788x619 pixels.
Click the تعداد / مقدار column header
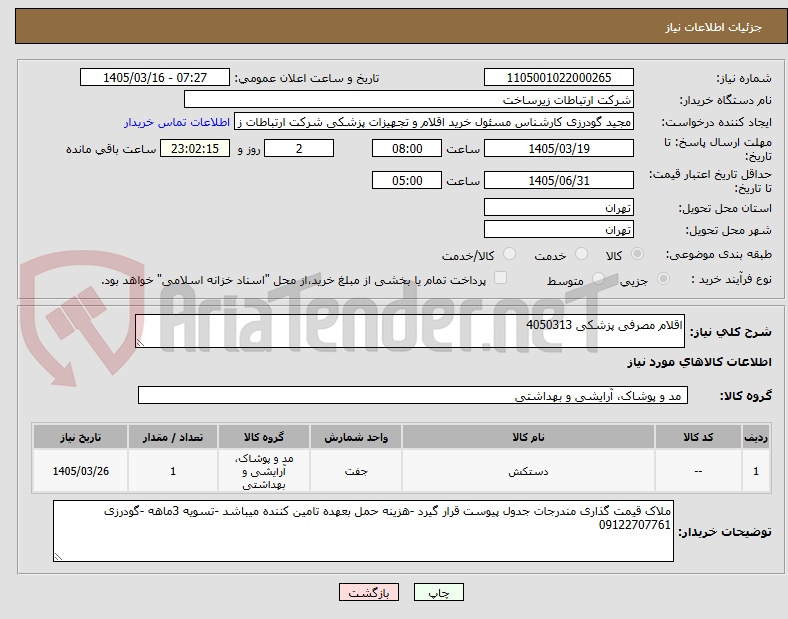[x=173, y=437]
